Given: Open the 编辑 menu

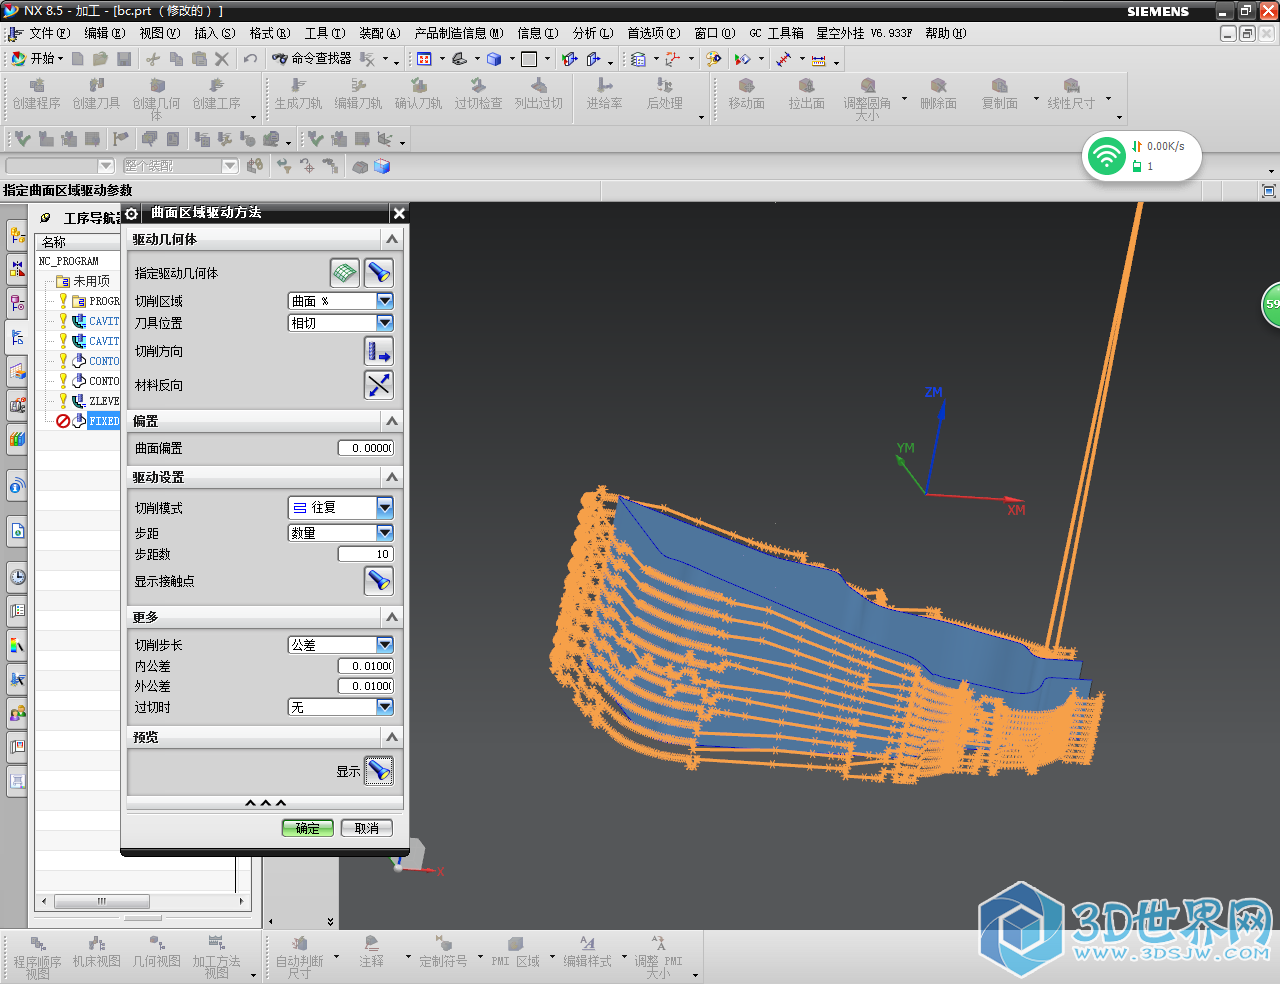Looking at the screenshot, I should (105, 33).
